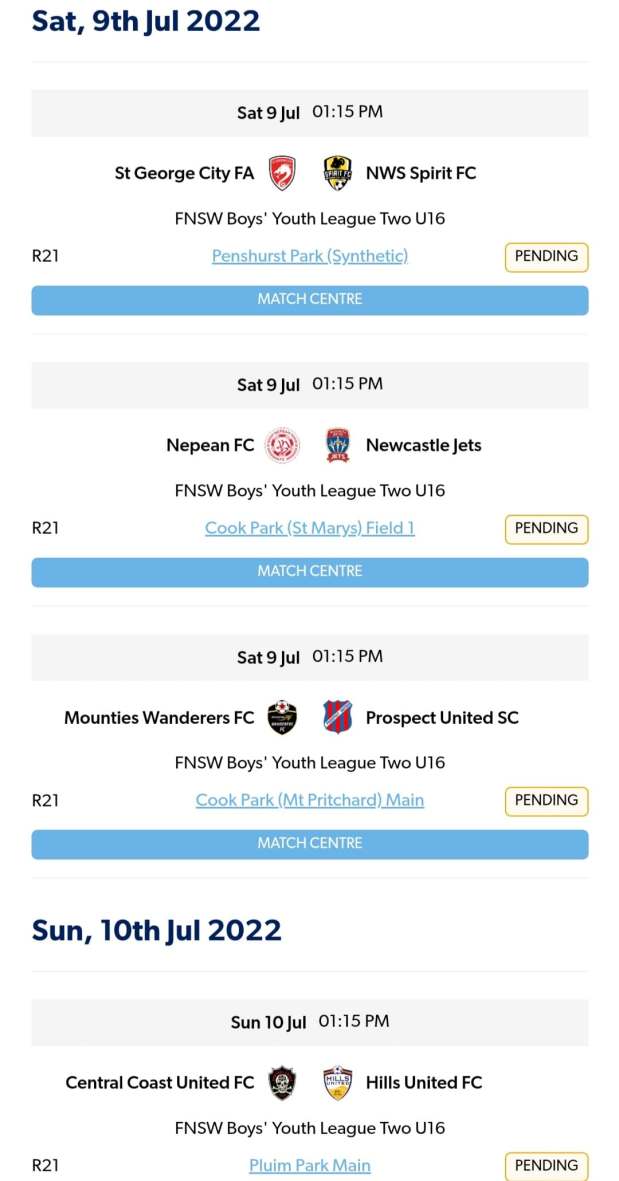Click PENDING status on the St George match
The image size is (619, 1181).
545,256
